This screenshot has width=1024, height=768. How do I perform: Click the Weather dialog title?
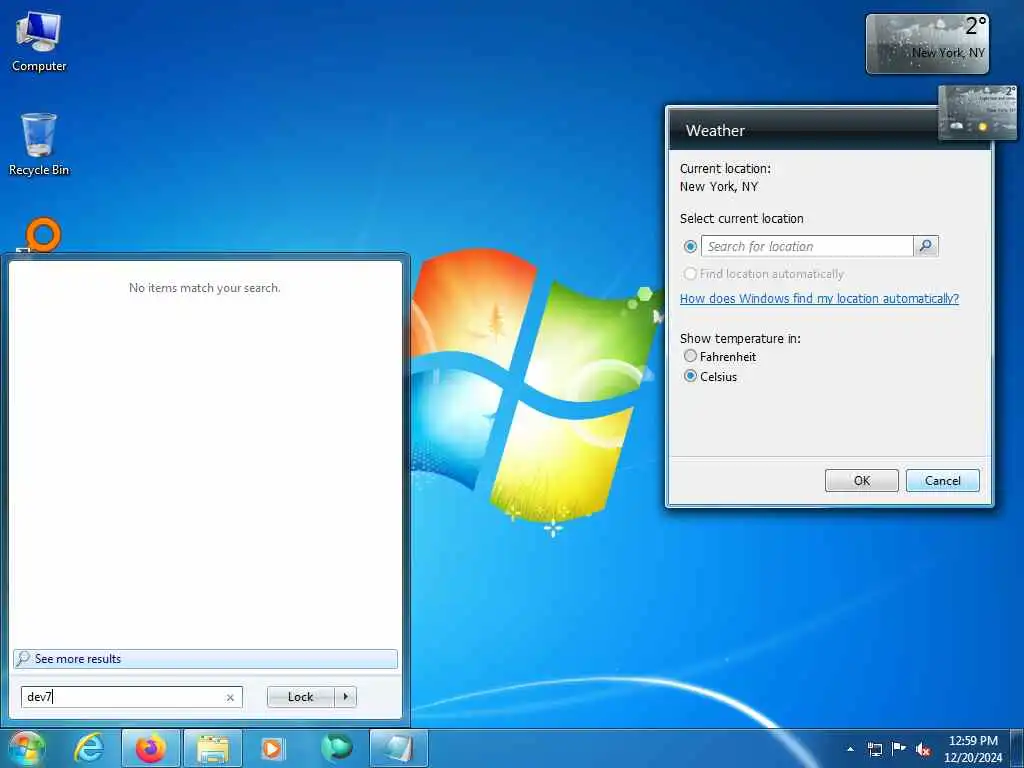click(x=715, y=131)
